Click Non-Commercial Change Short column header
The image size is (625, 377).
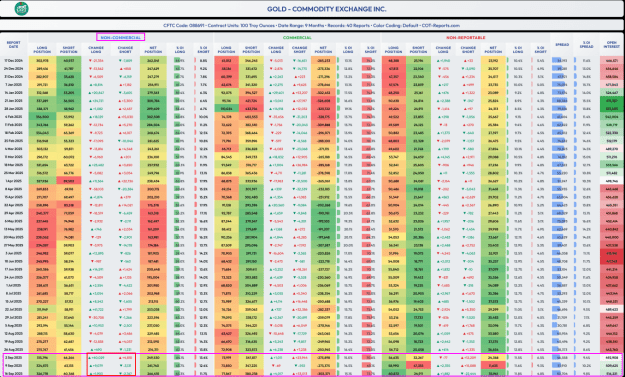[x=125, y=49]
